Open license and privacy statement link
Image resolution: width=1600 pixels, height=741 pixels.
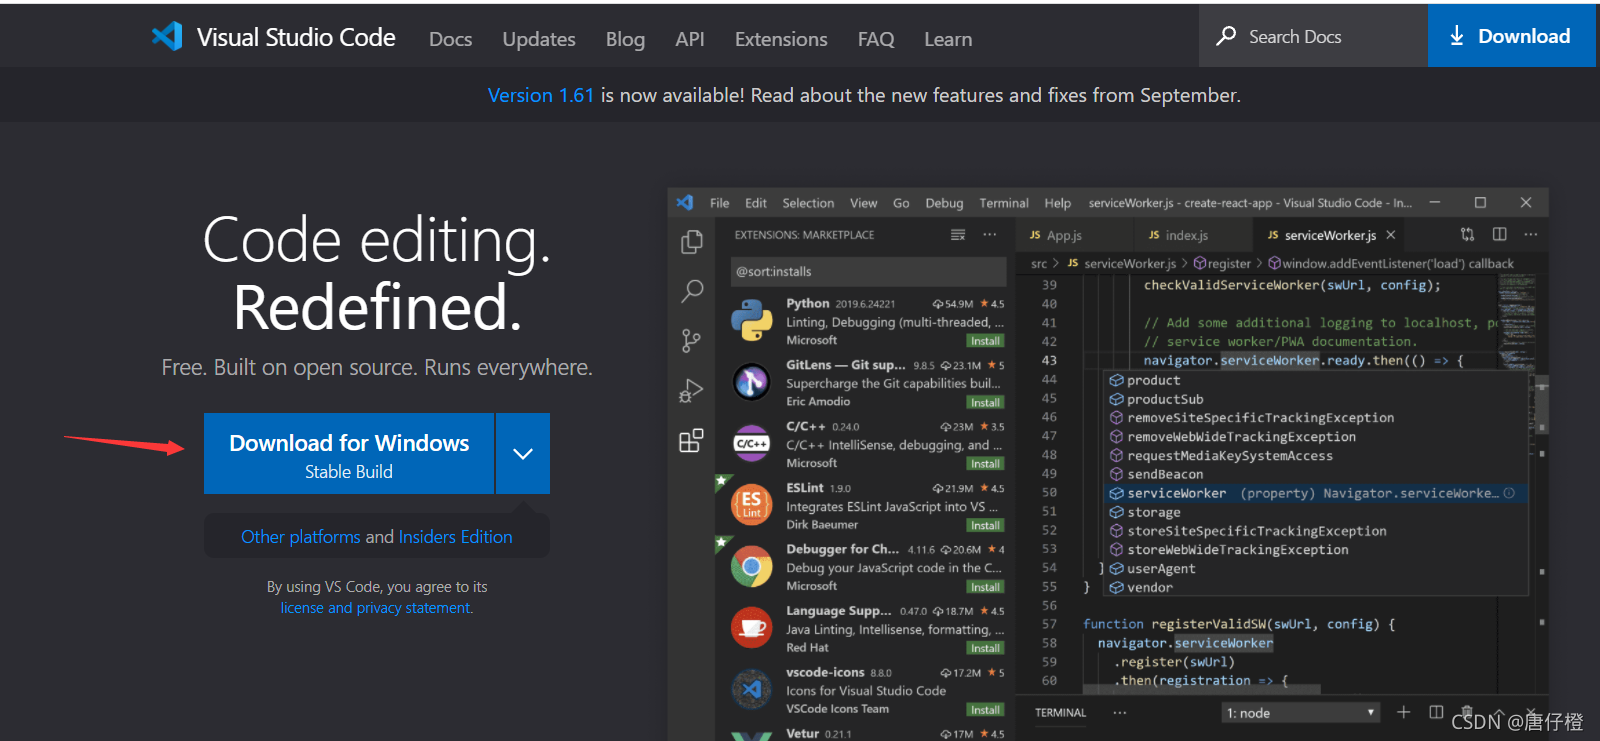376,608
